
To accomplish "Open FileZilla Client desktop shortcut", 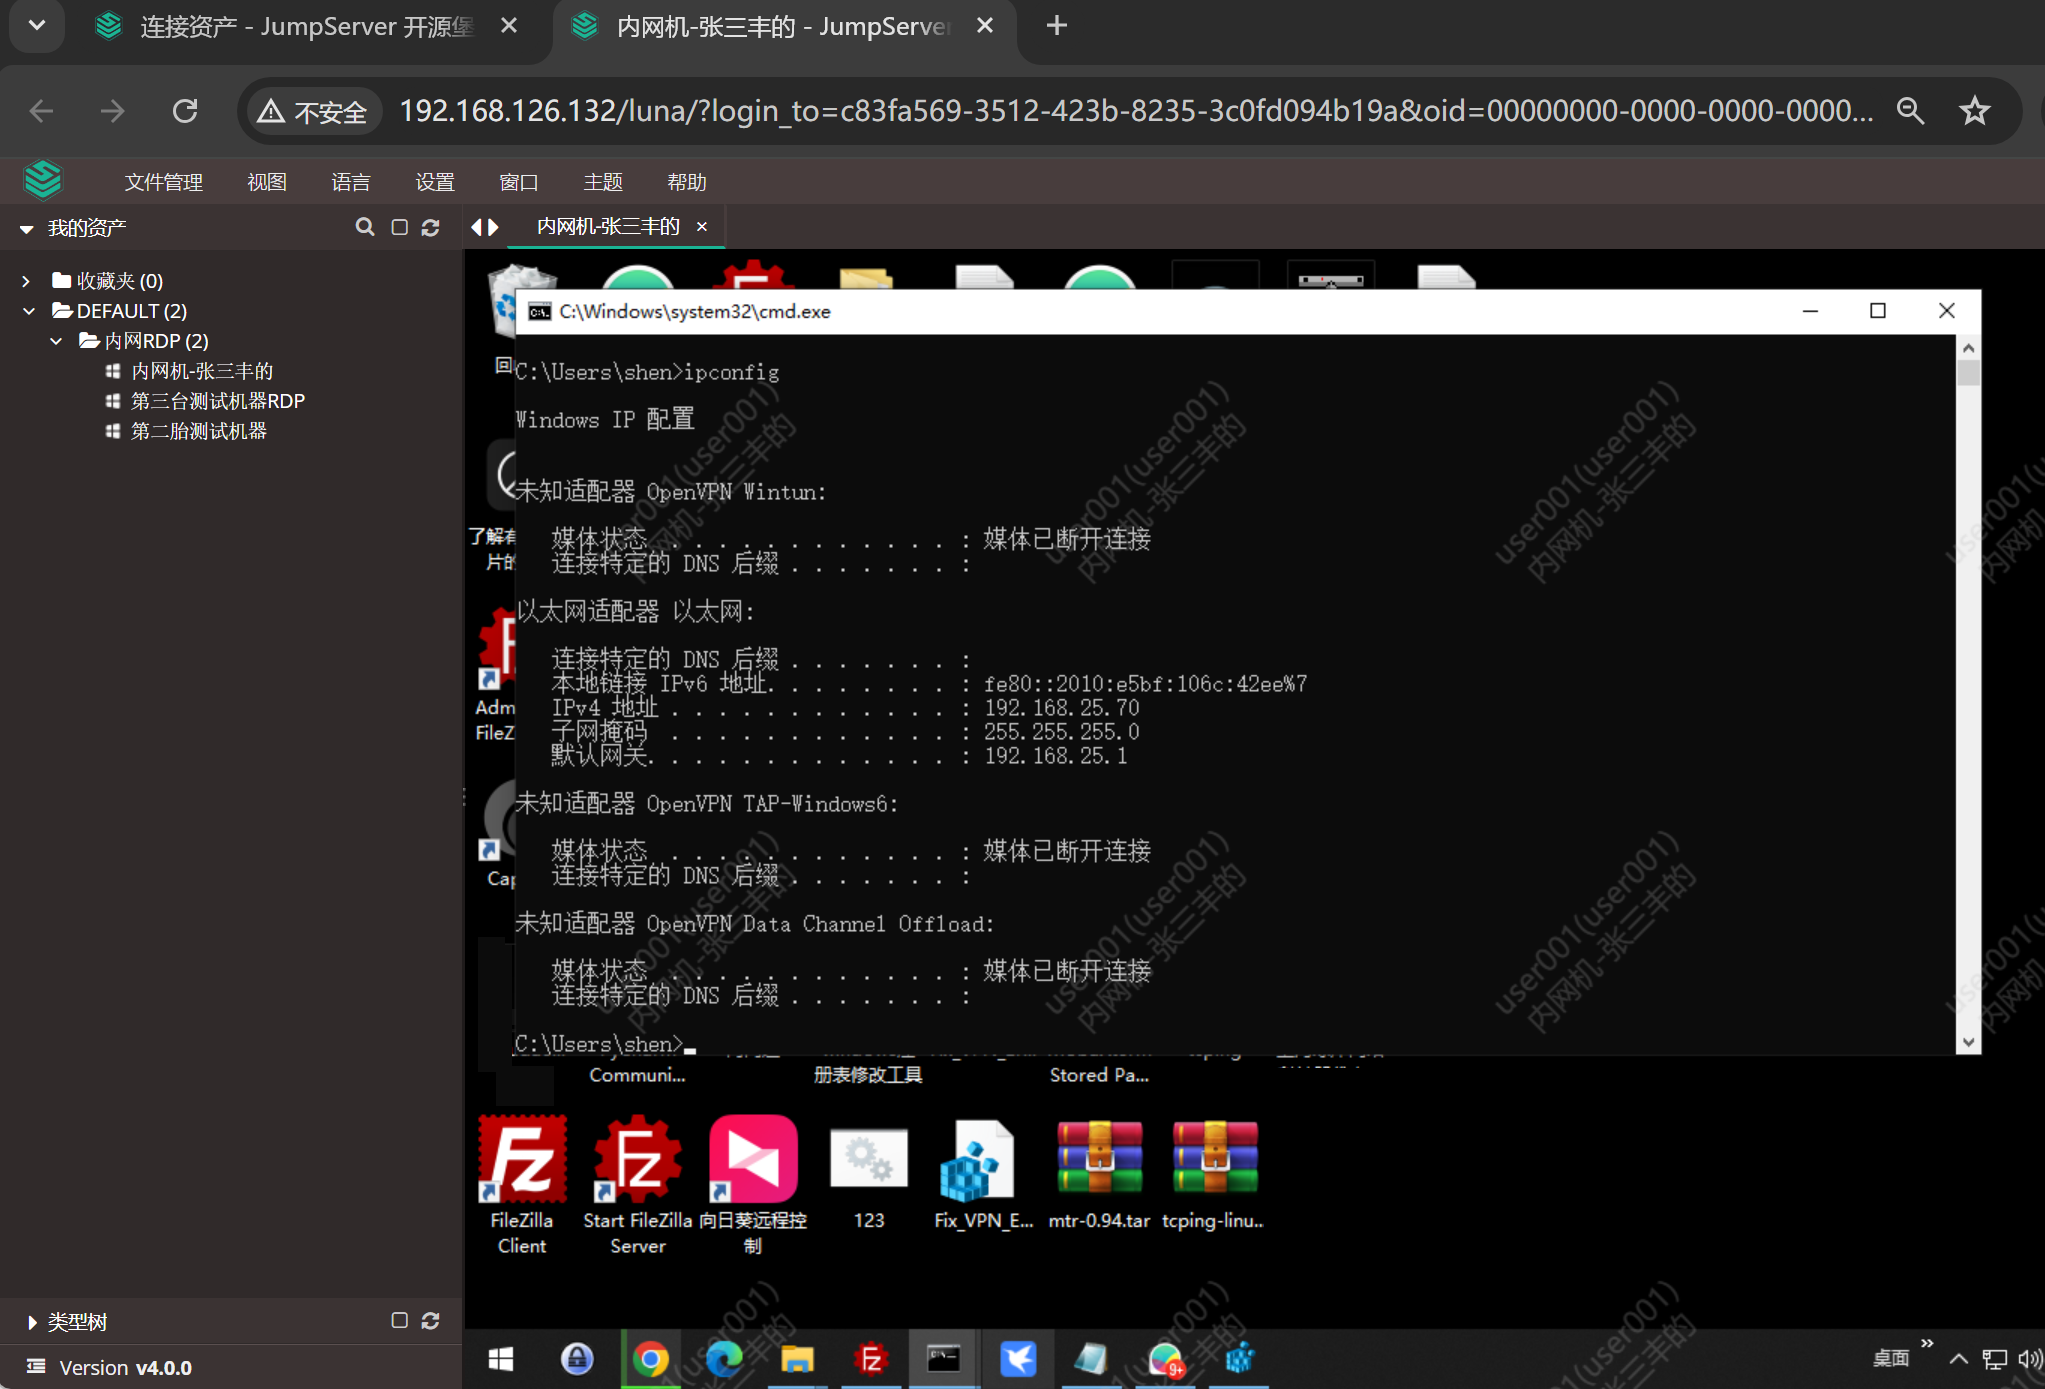I will click(x=521, y=1160).
